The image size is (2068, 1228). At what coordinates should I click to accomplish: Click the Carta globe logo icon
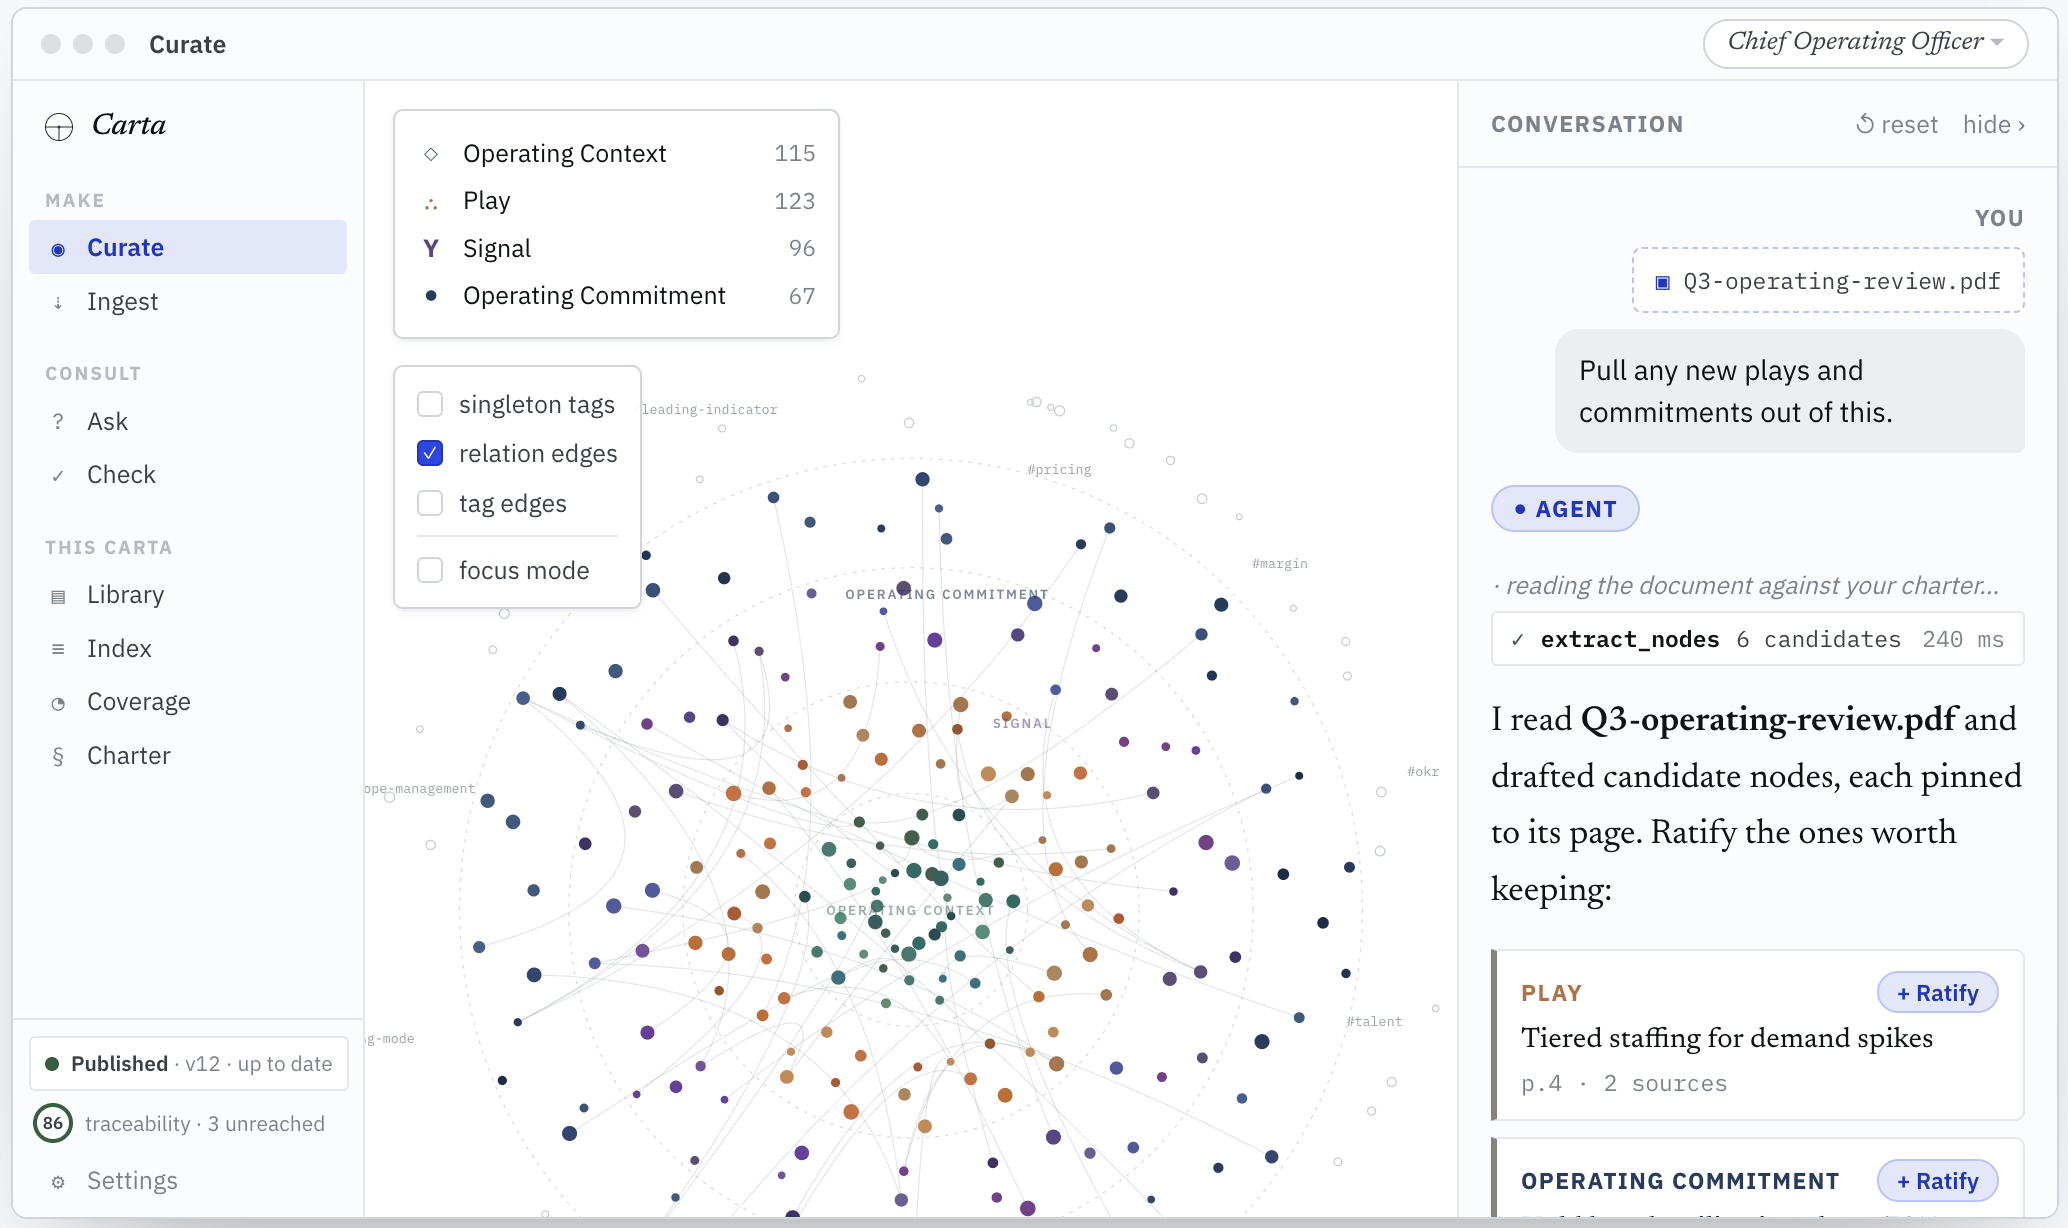[59, 127]
